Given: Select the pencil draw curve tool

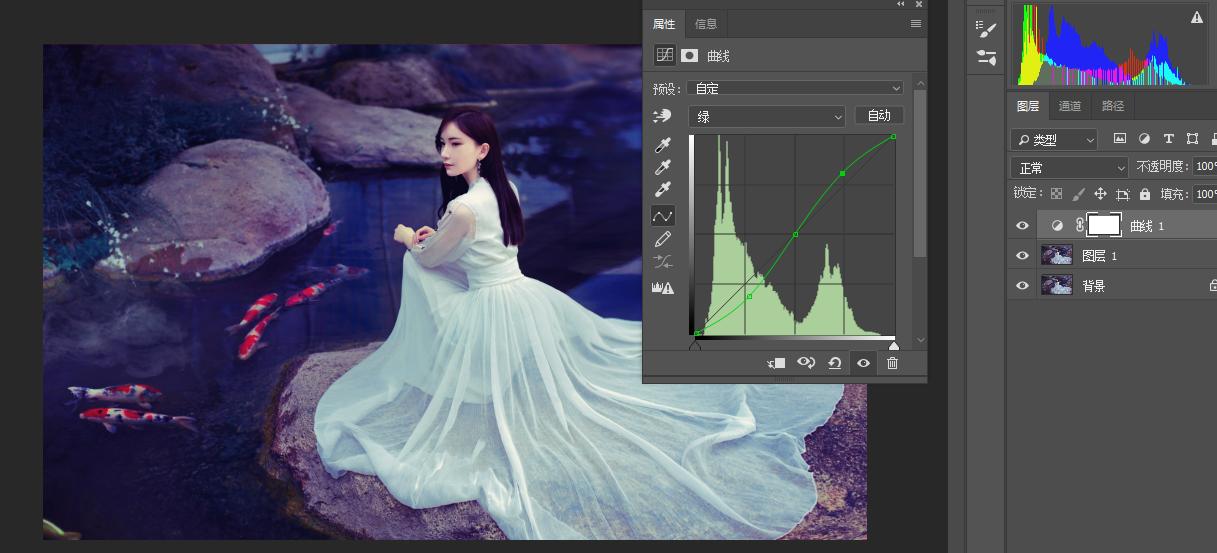Looking at the screenshot, I should [x=662, y=239].
